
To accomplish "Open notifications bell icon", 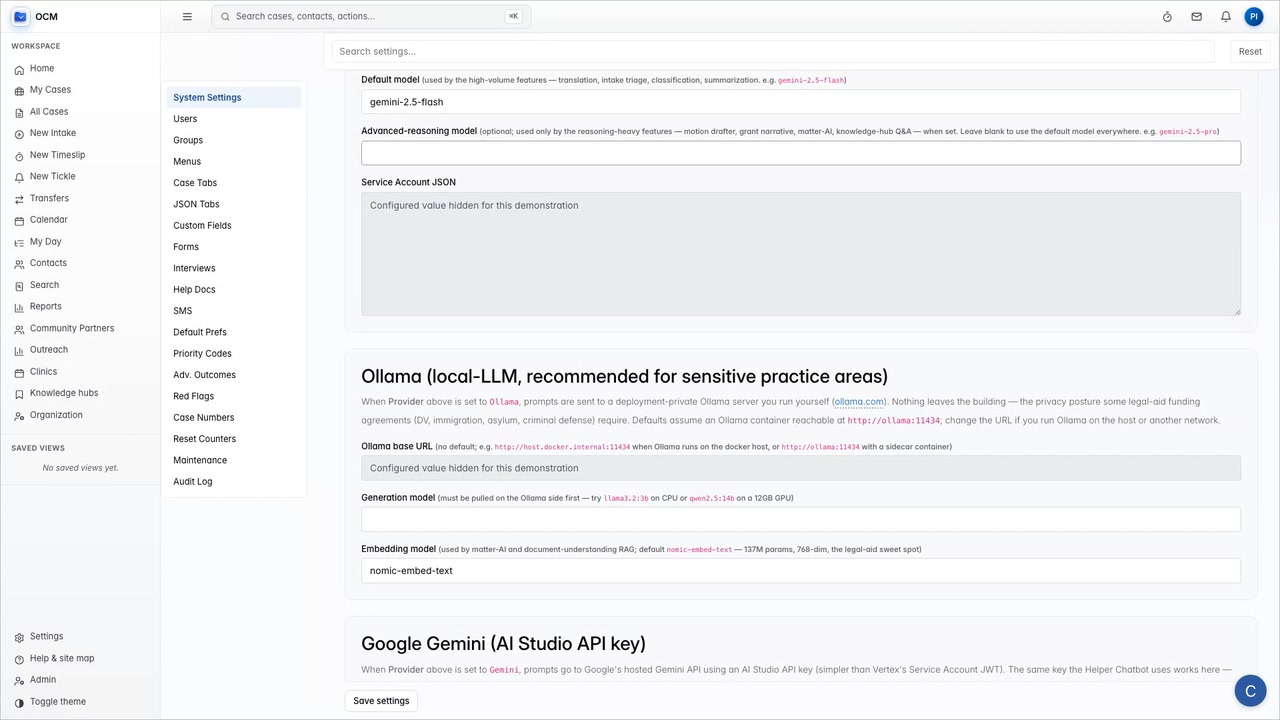I will pyautogui.click(x=1225, y=16).
